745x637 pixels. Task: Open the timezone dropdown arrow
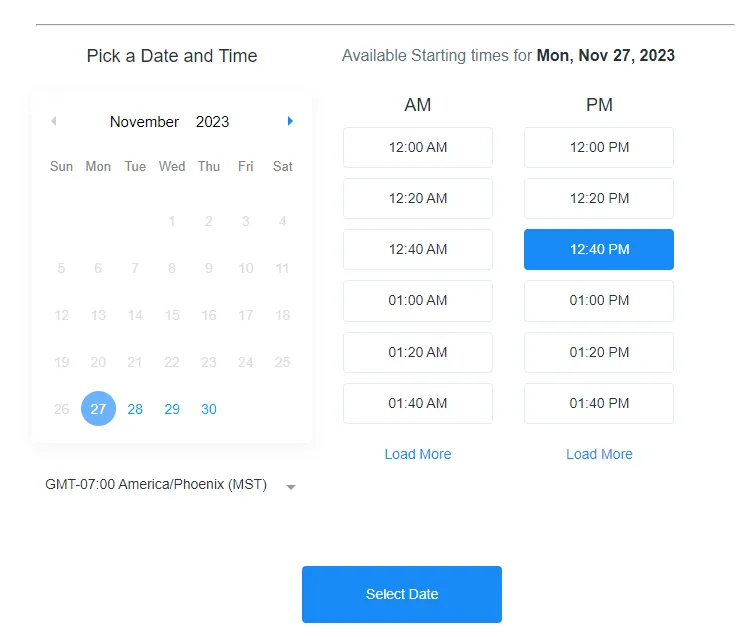[x=291, y=487]
